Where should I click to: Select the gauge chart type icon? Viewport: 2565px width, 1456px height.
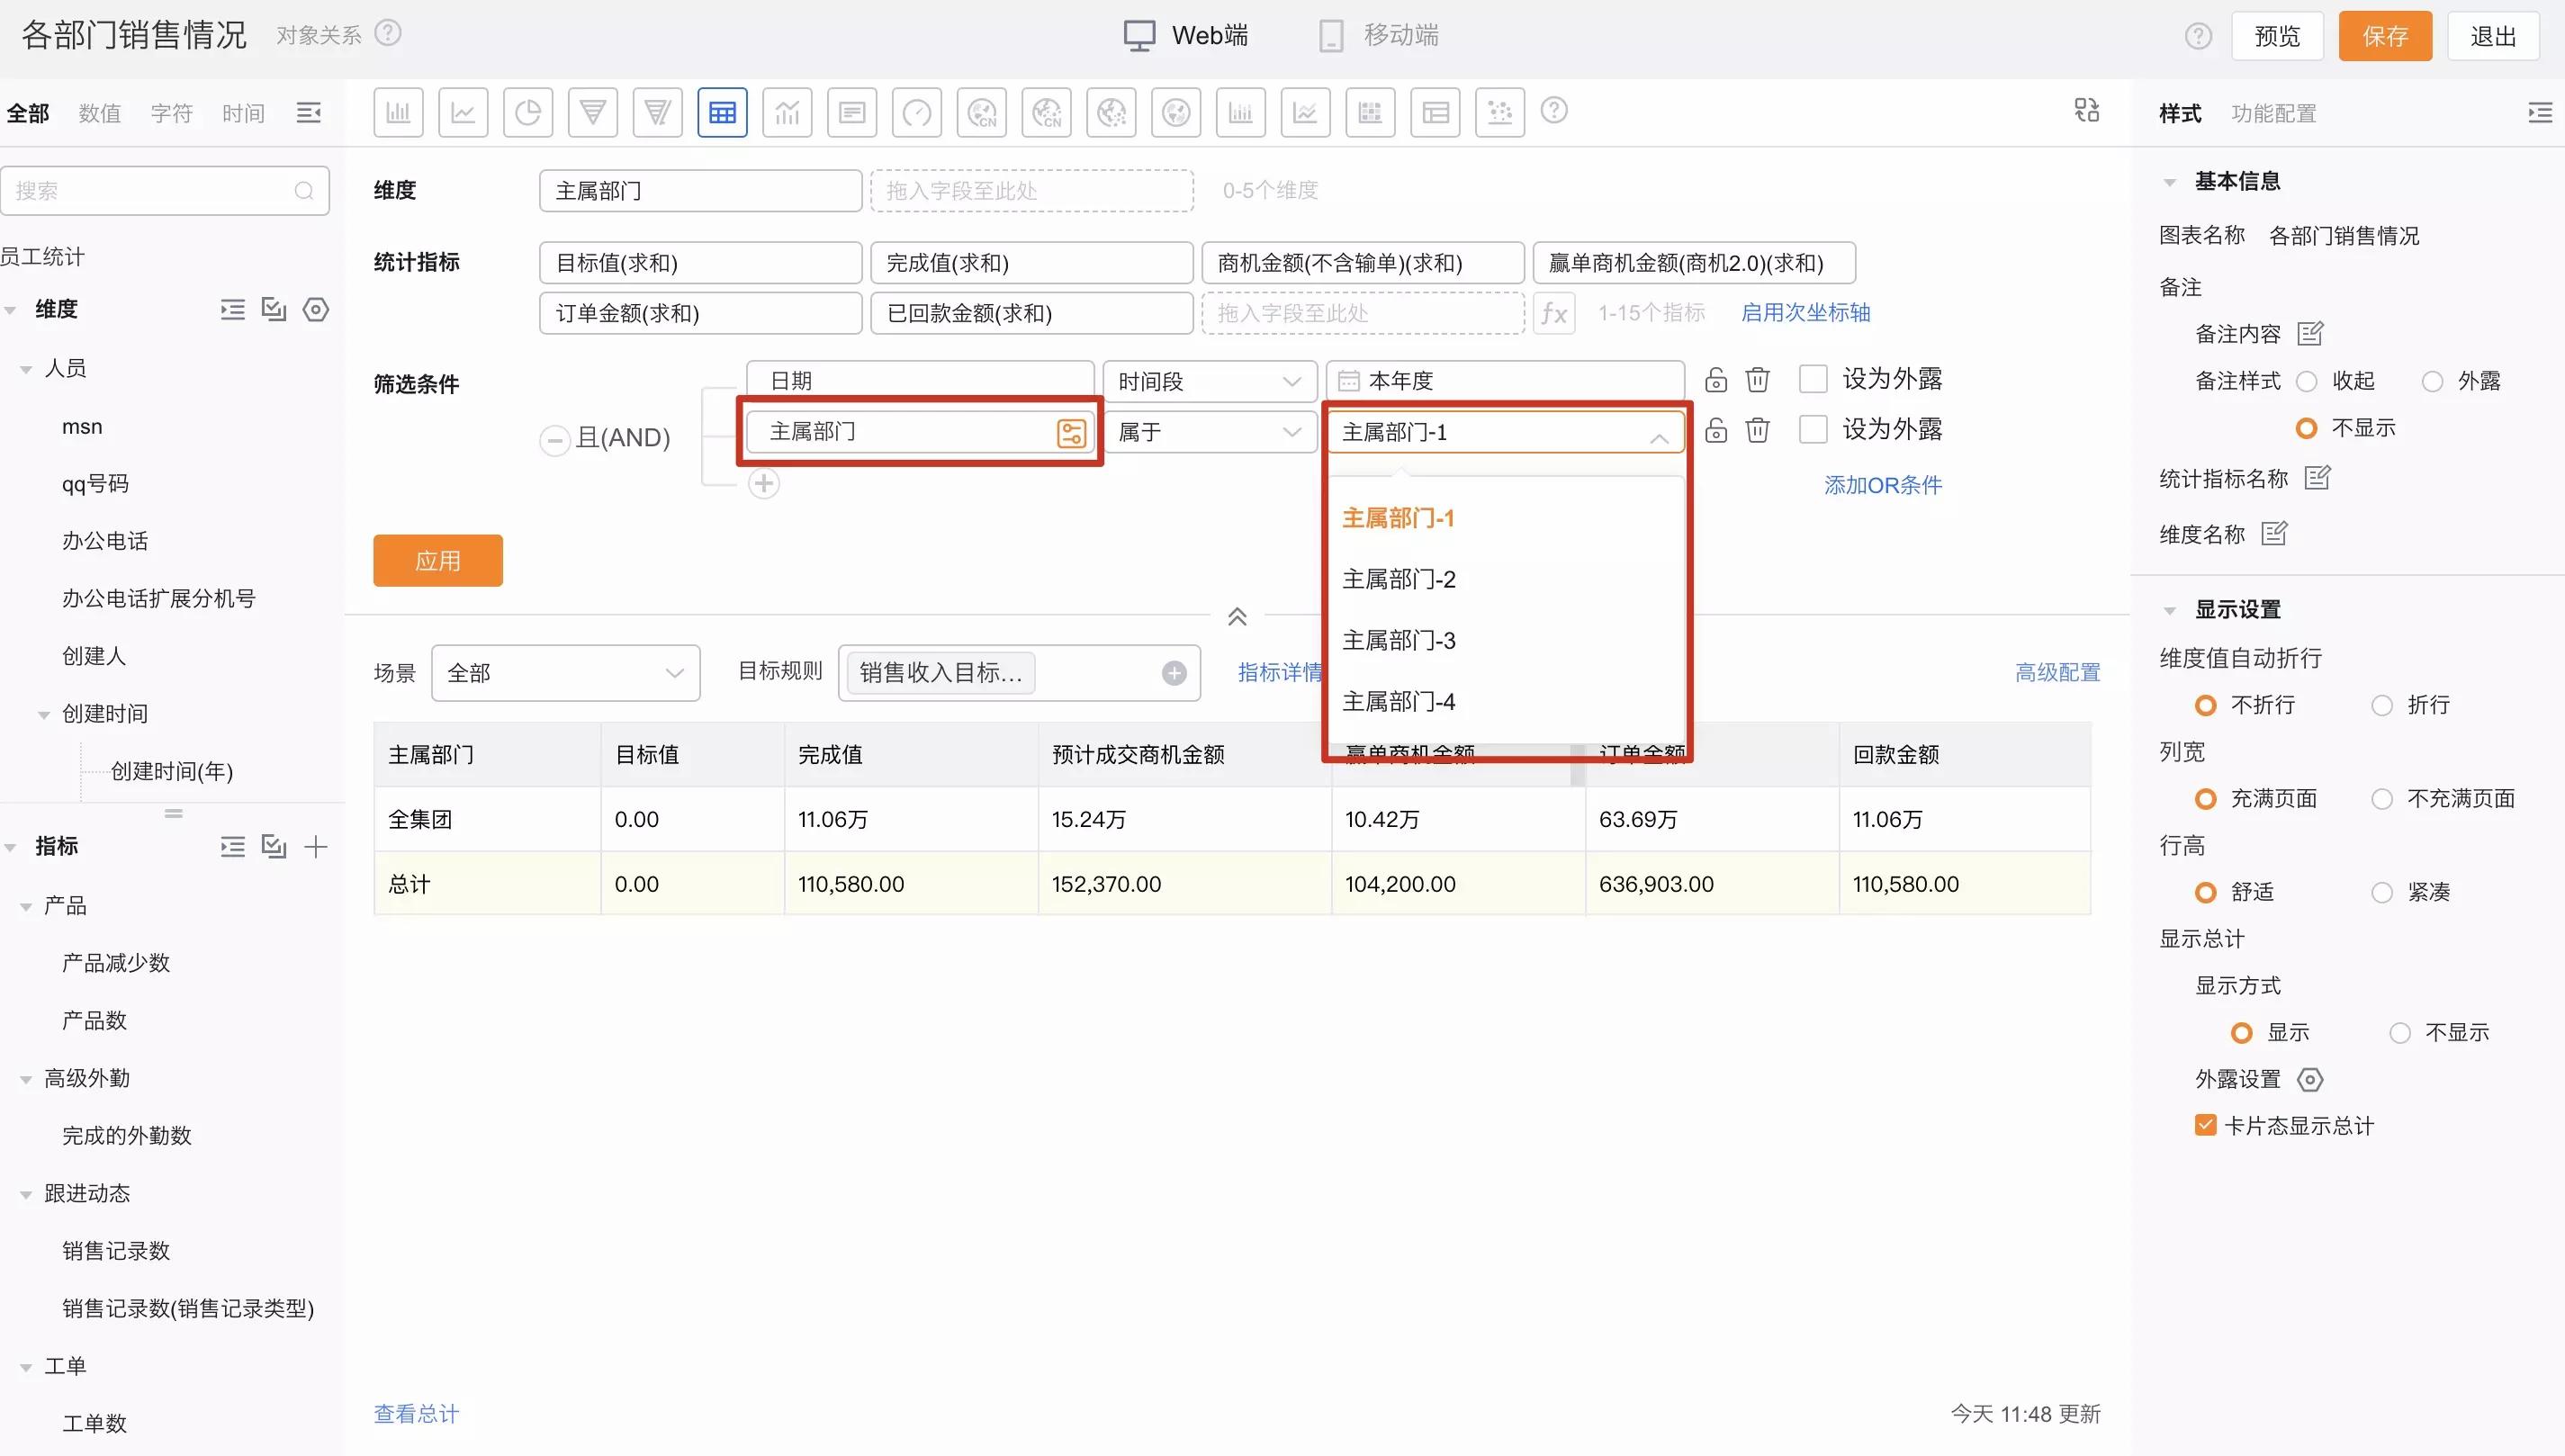coord(917,112)
